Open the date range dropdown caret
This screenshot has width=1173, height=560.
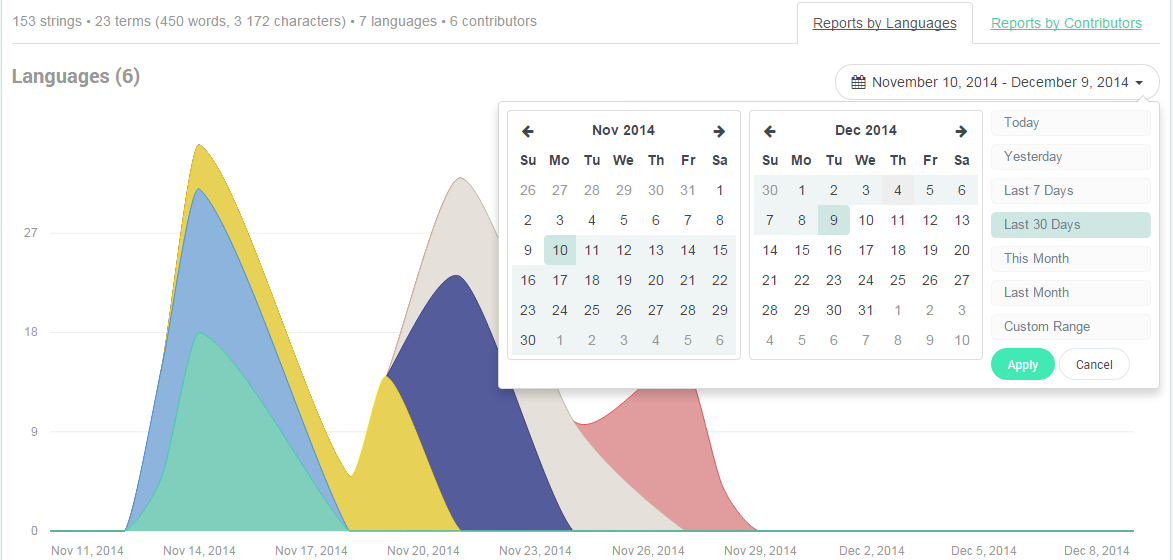coord(1139,83)
